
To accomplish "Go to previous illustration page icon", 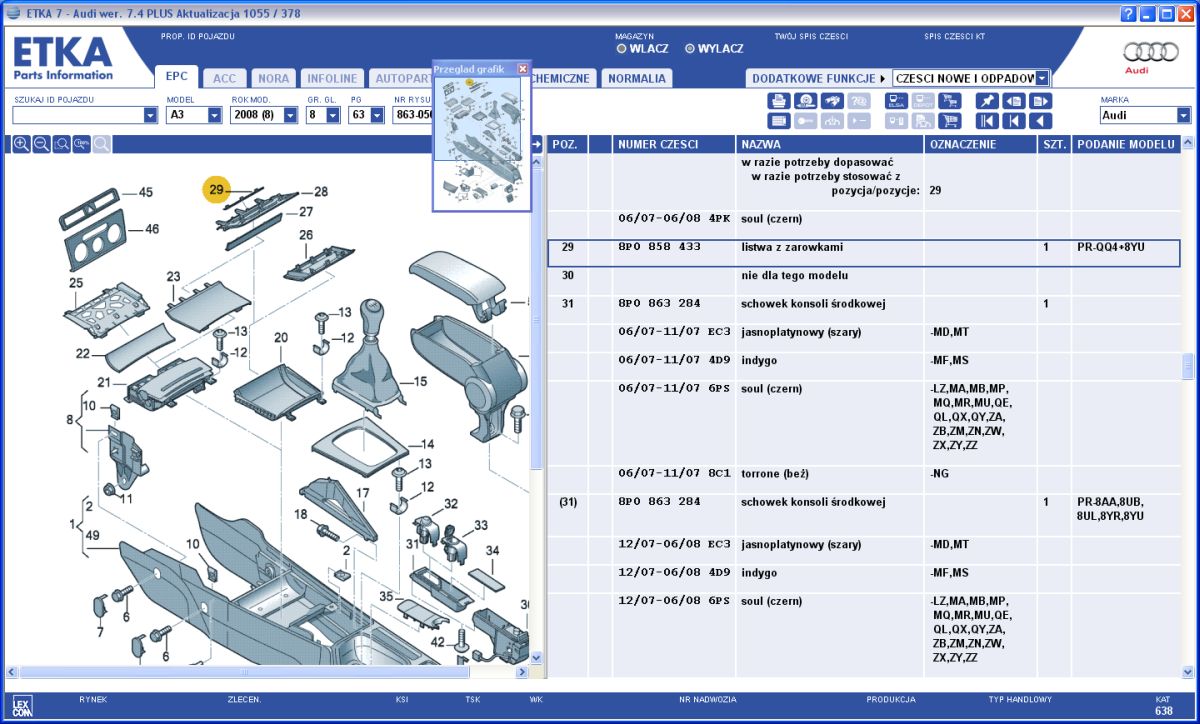I will (x=1014, y=101).
